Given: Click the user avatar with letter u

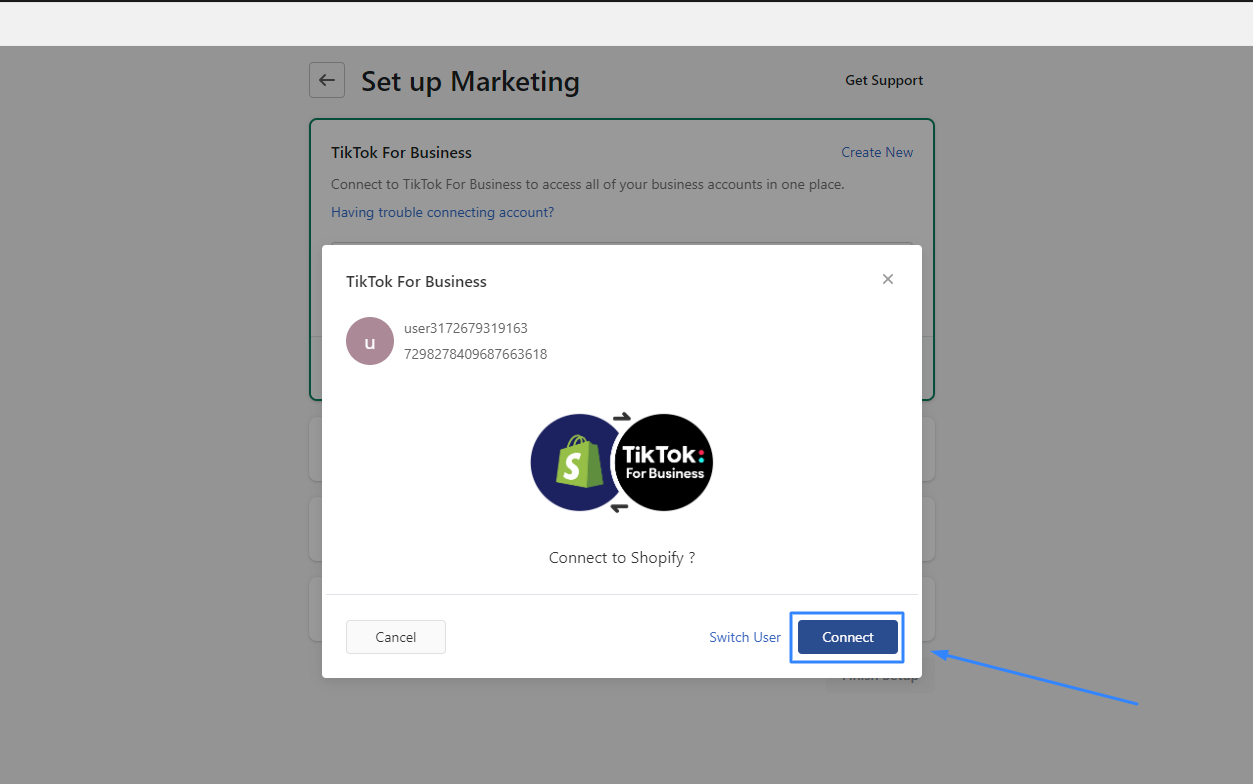Looking at the screenshot, I should pyautogui.click(x=370, y=341).
